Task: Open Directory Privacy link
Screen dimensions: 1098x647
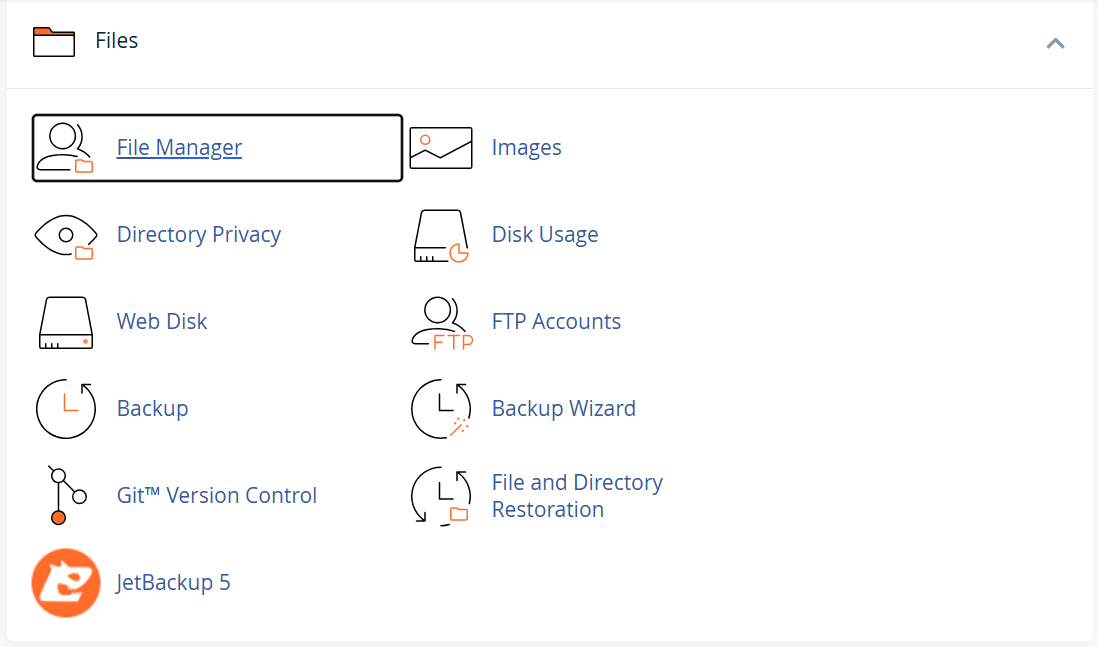Action: (x=199, y=234)
